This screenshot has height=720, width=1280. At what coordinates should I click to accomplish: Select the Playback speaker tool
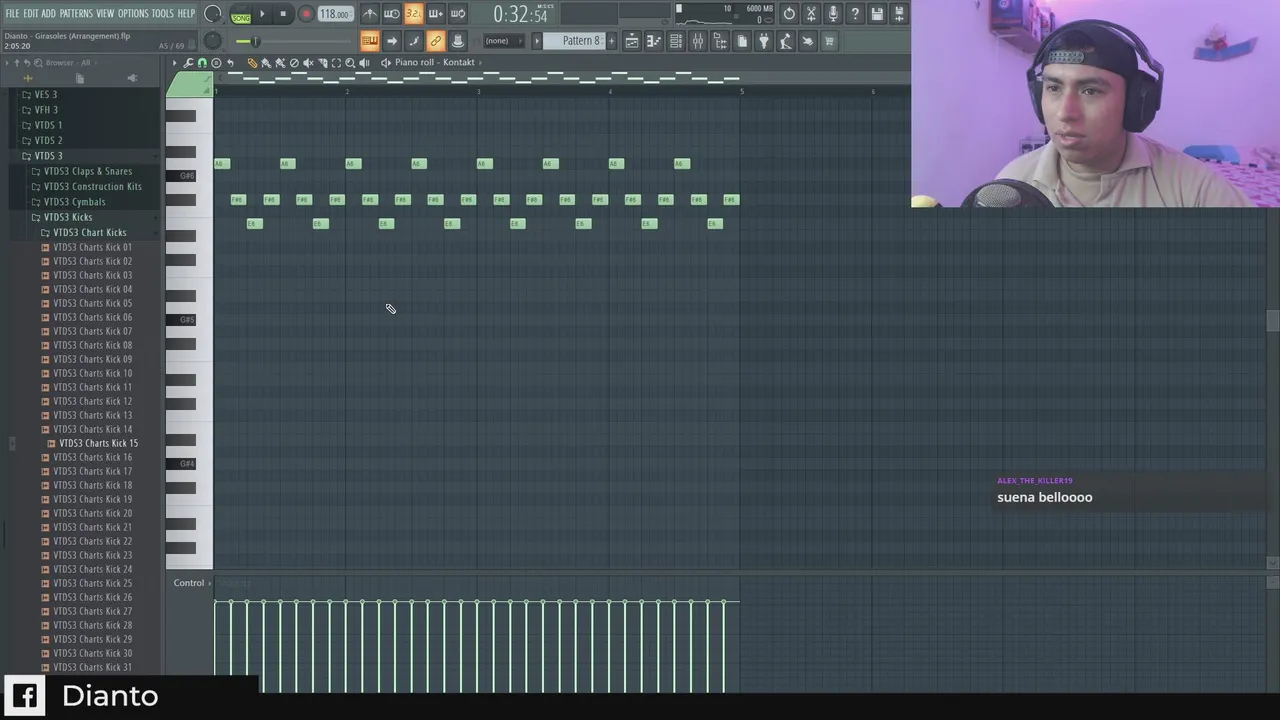coord(364,63)
